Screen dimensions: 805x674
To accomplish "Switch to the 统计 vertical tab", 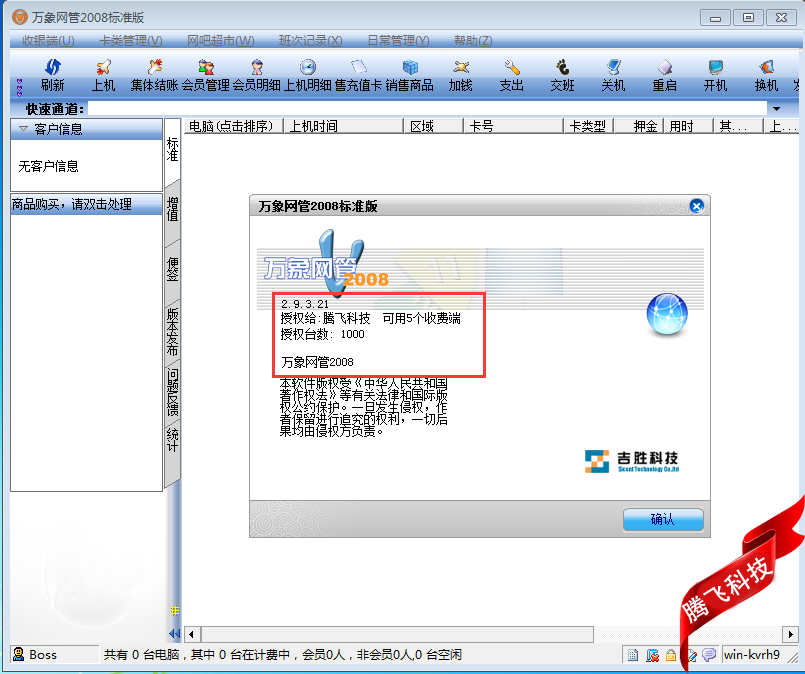I will coord(172,440).
